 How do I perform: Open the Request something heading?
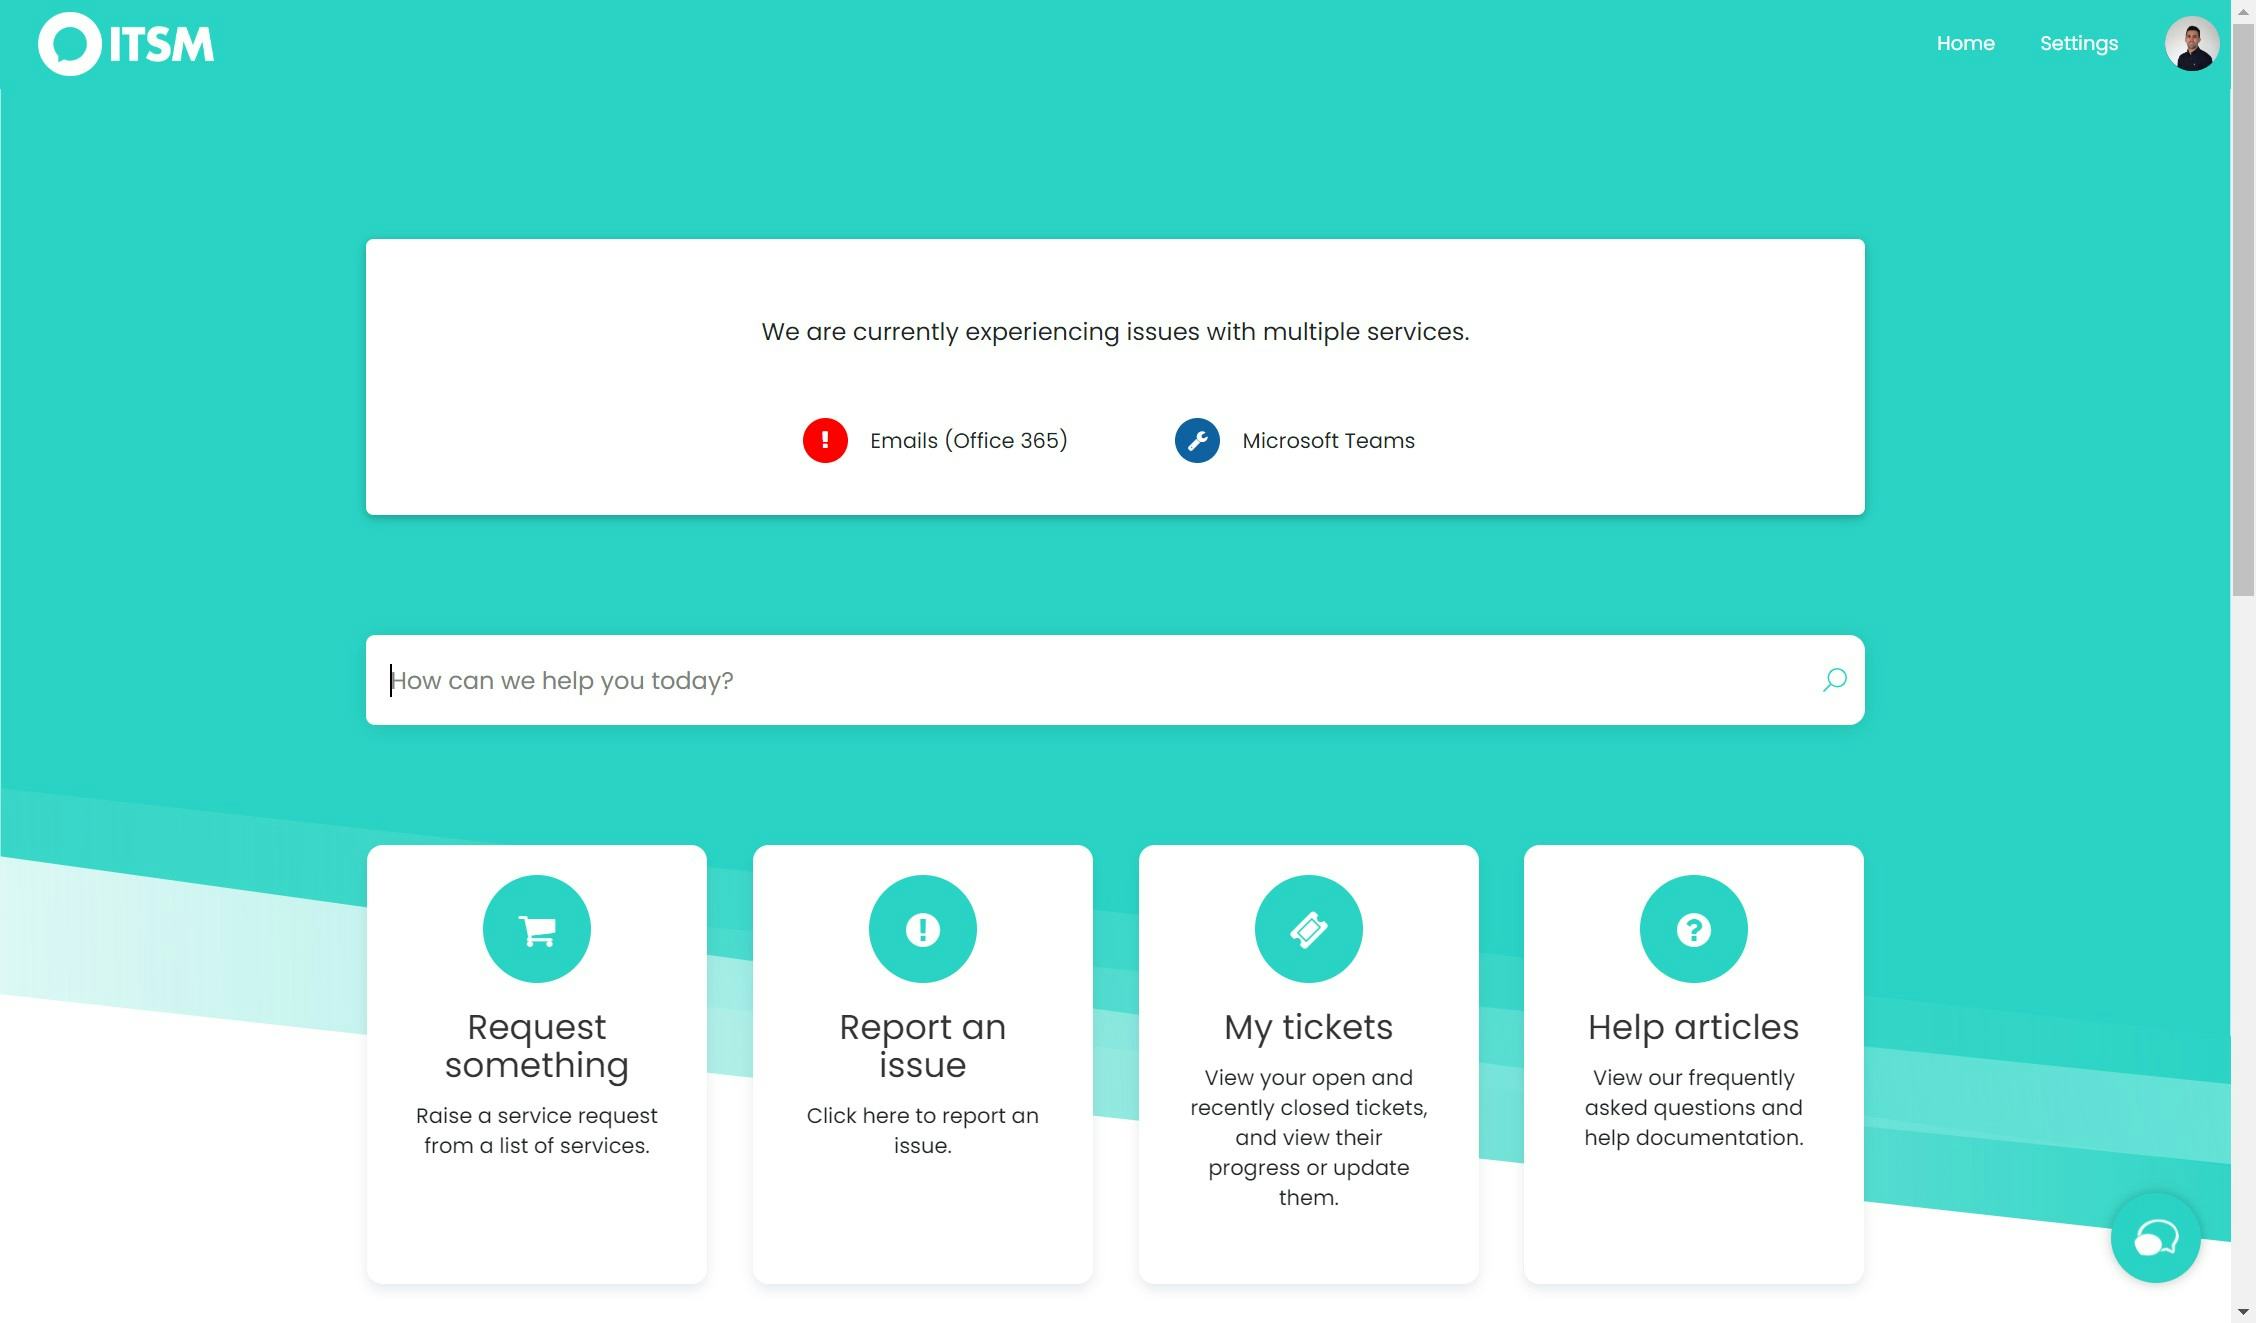tap(537, 1046)
